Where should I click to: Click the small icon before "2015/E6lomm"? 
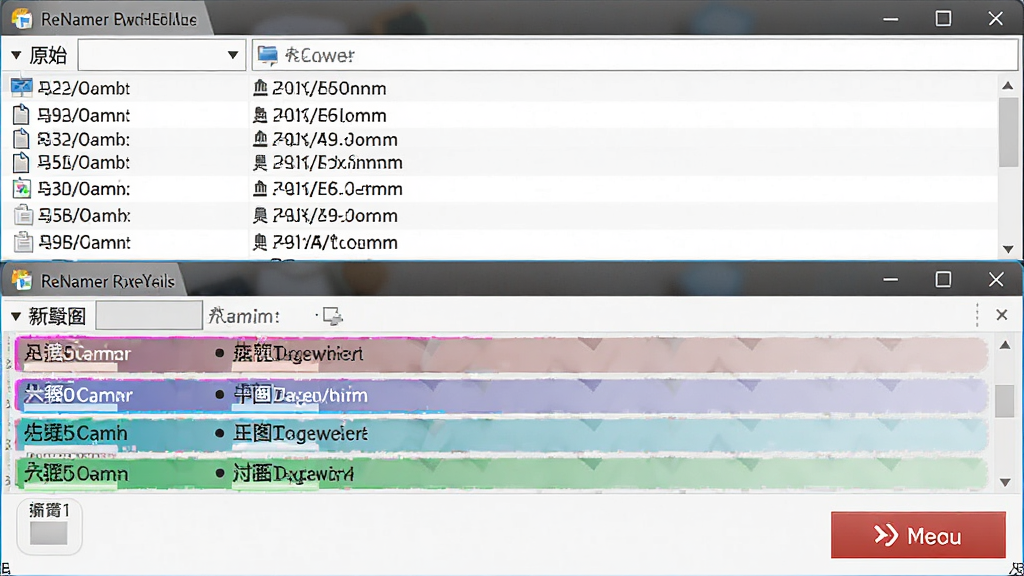coord(260,115)
